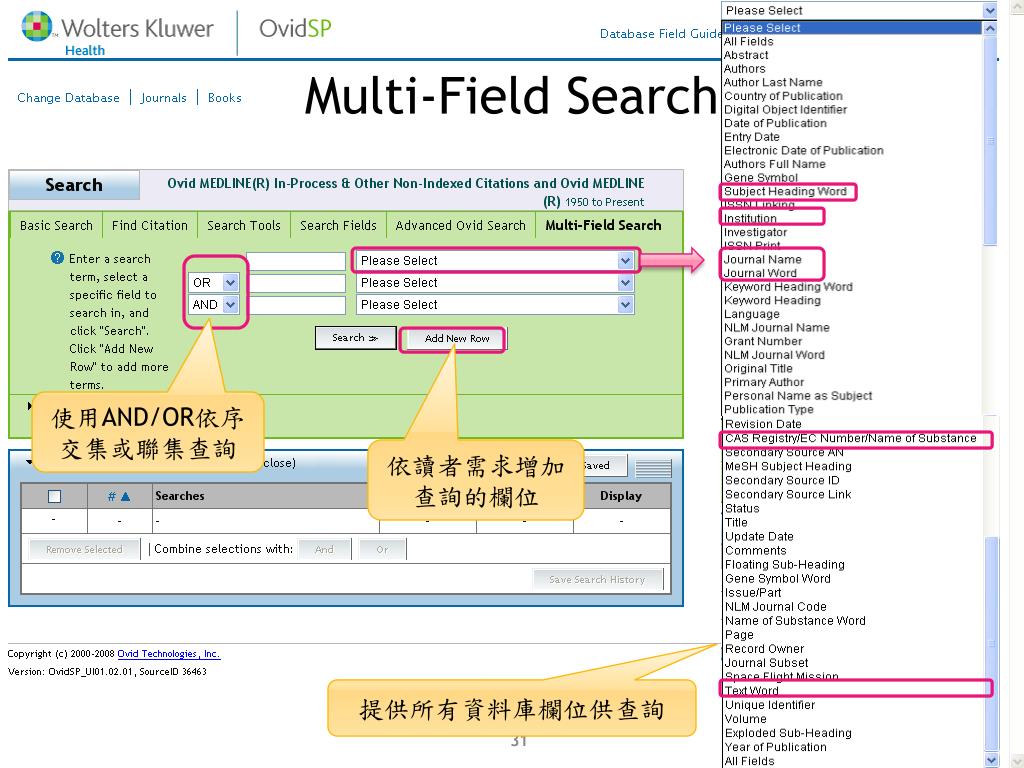Screen dimensions: 1024x768
Task: Select Title field option
Action: (736, 522)
